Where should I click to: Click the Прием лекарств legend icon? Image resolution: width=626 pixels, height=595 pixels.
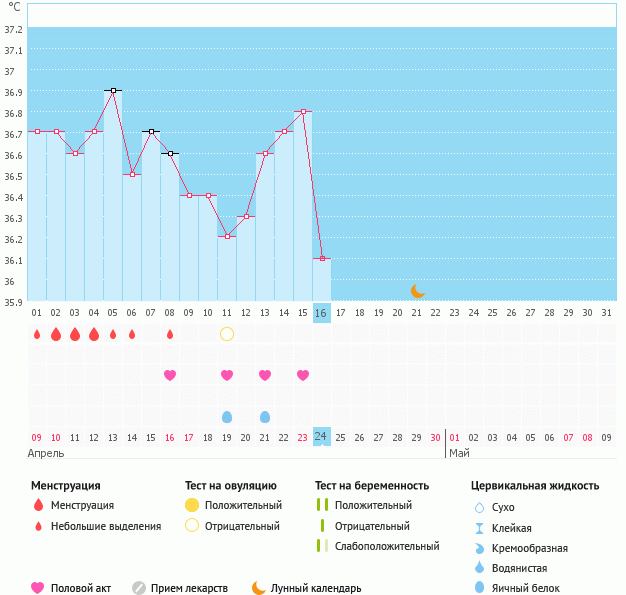(139, 588)
